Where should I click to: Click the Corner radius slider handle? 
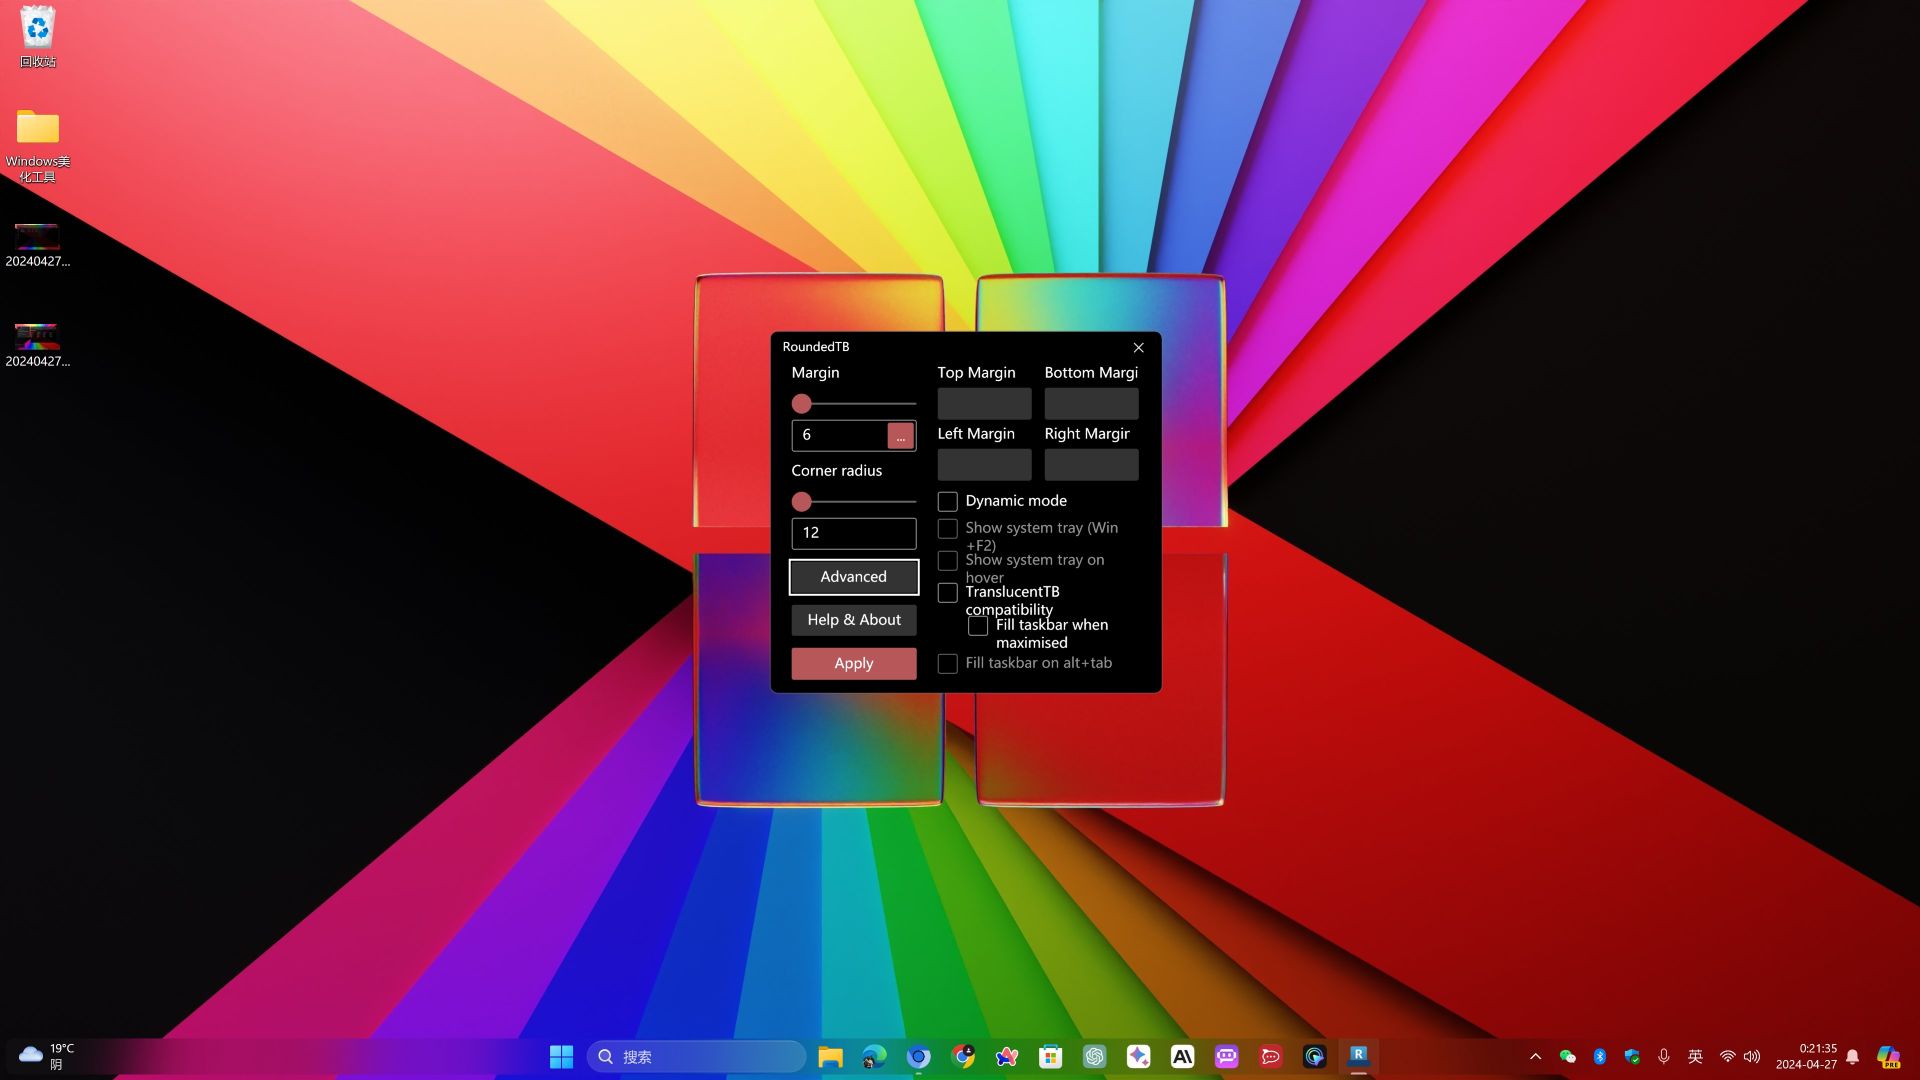click(801, 502)
